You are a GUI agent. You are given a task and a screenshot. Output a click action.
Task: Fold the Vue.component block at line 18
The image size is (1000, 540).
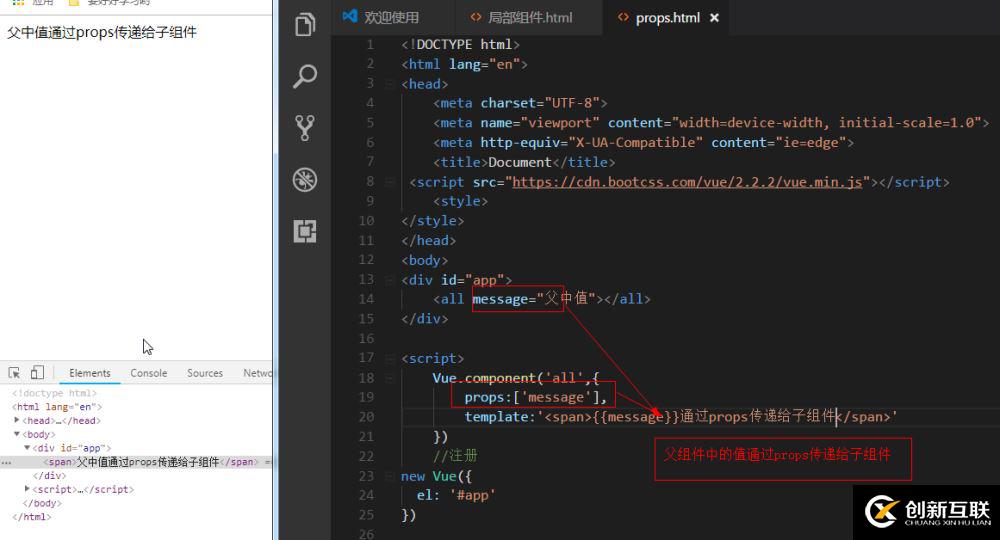pos(389,378)
